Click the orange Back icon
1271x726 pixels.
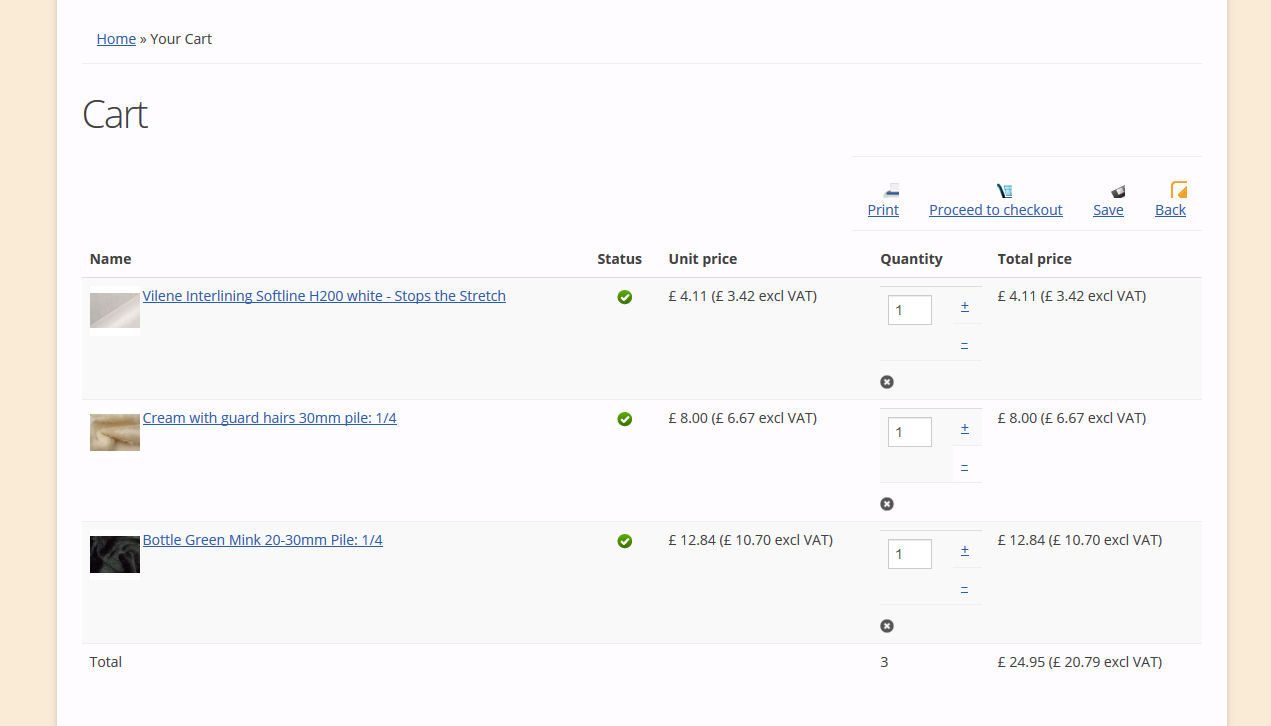[1178, 190]
